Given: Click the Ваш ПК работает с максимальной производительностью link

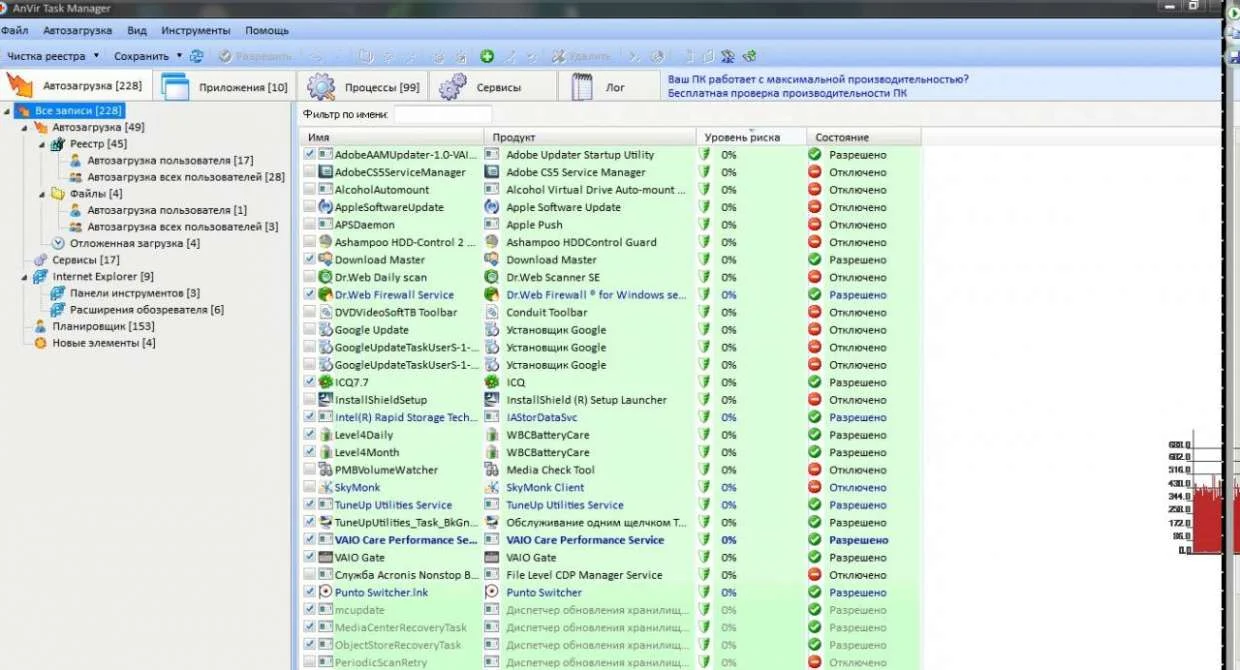Looking at the screenshot, I should click(x=818, y=79).
